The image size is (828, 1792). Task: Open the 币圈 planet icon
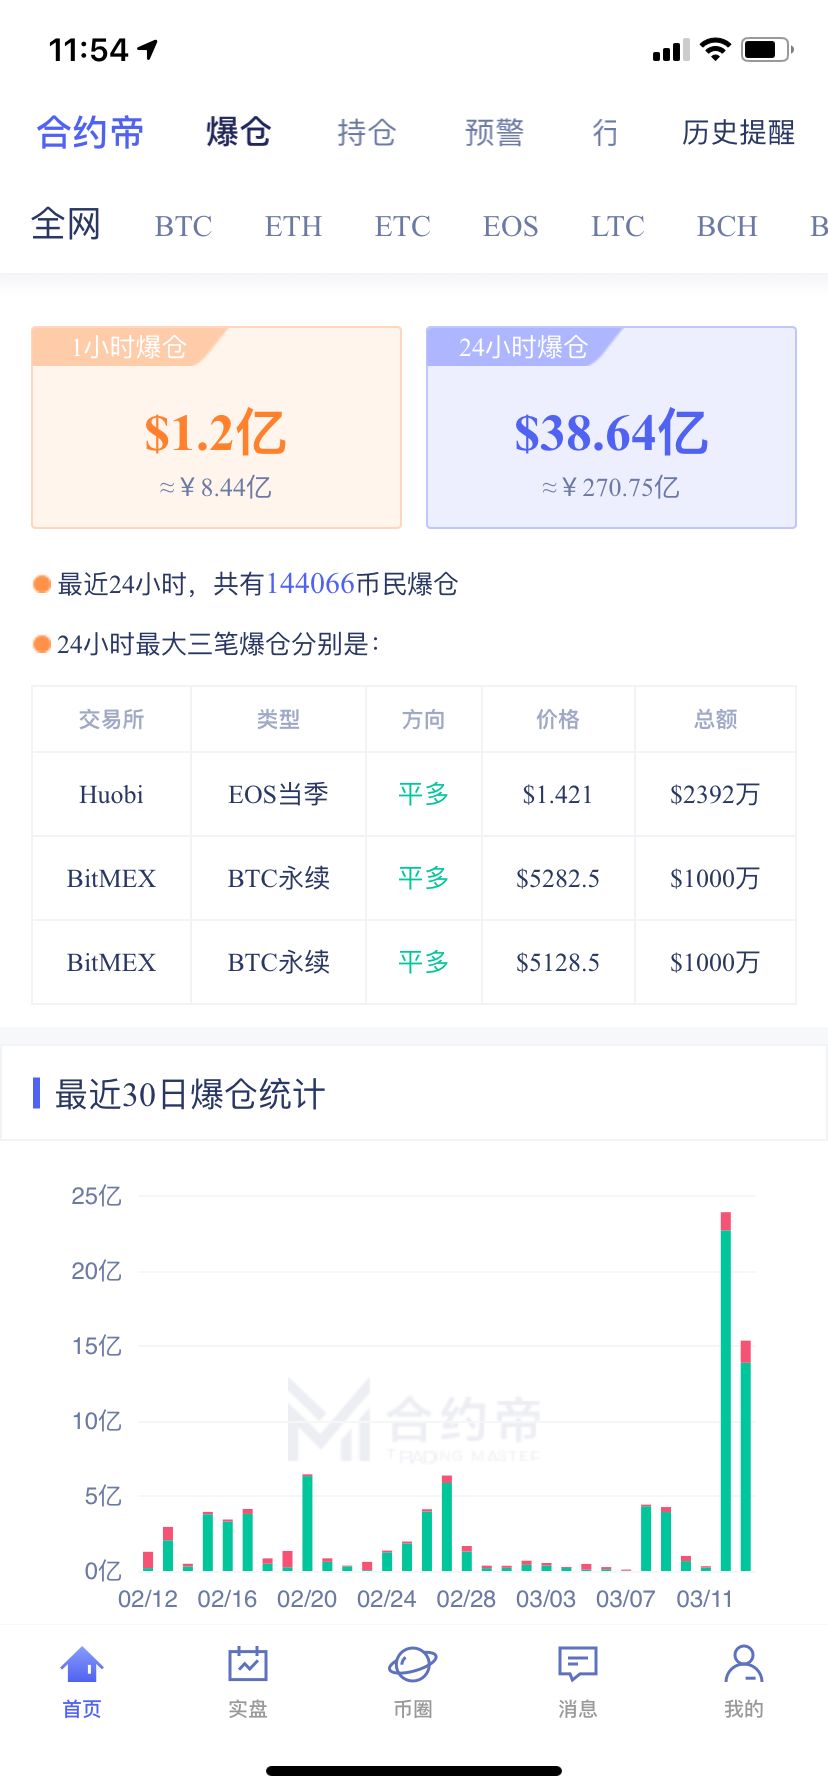pos(412,1666)
